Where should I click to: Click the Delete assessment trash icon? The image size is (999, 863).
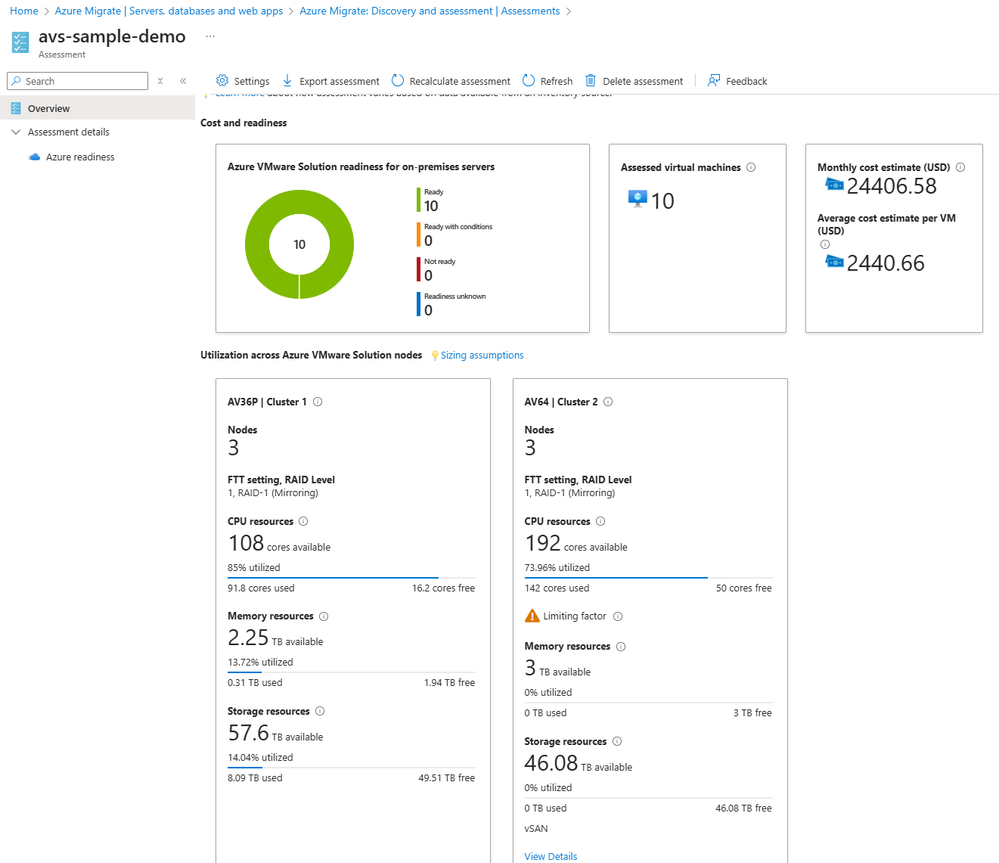coord(591,80)
